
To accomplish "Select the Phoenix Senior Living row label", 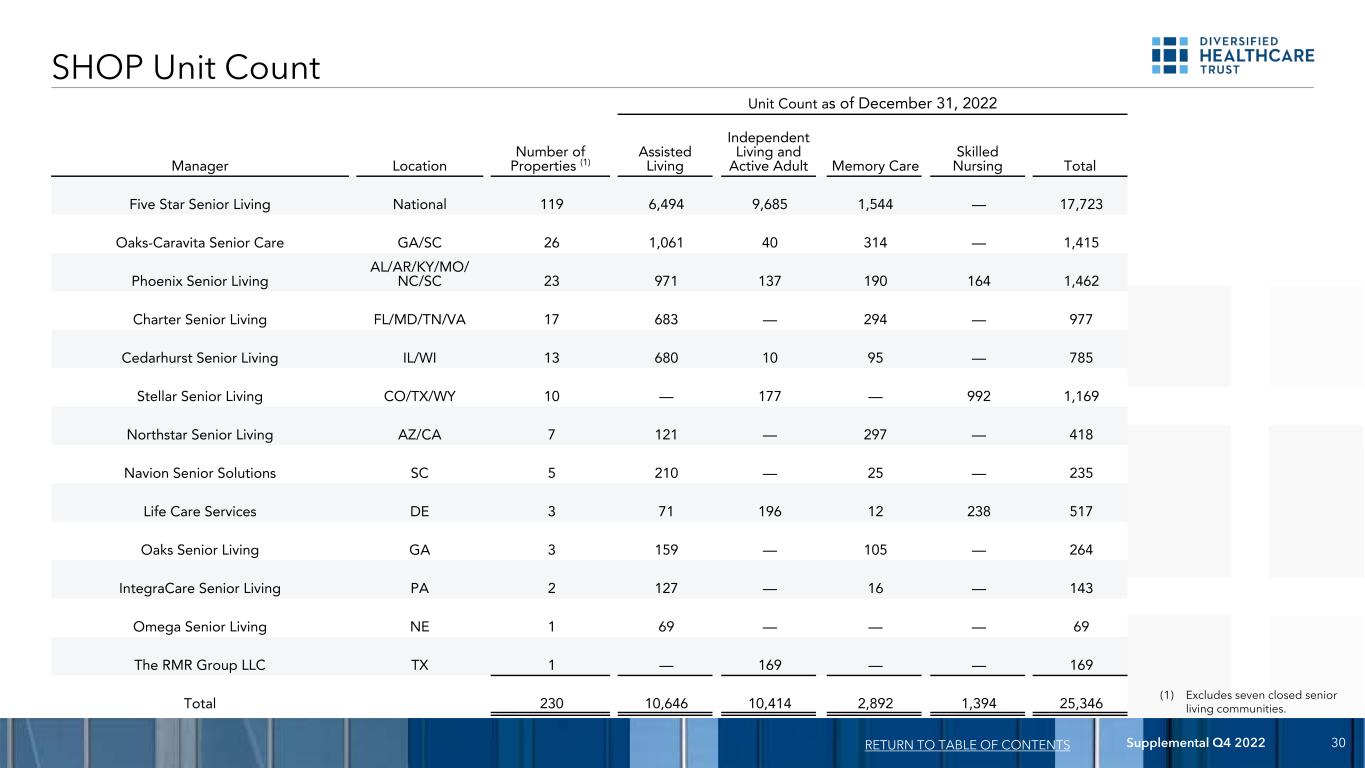I will coord(200,281).
